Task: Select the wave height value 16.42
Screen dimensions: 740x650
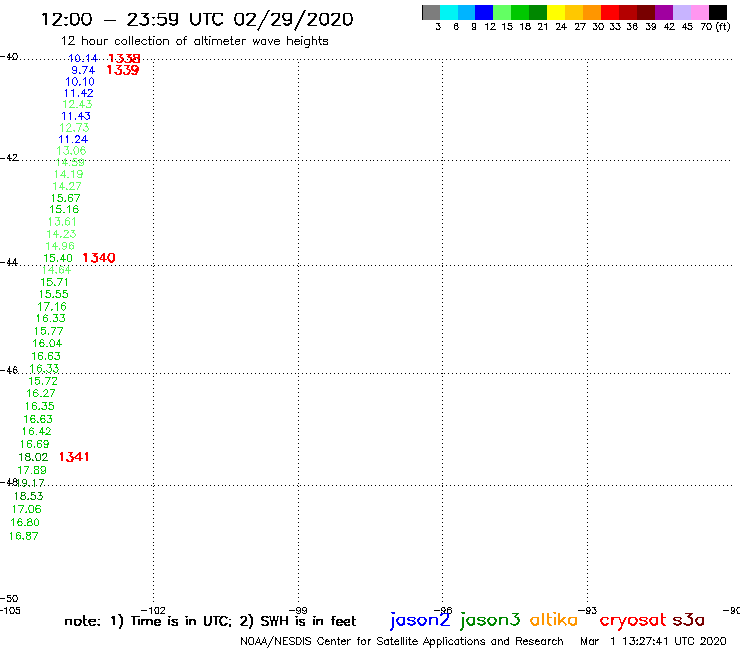Action: tap(37, 431)
